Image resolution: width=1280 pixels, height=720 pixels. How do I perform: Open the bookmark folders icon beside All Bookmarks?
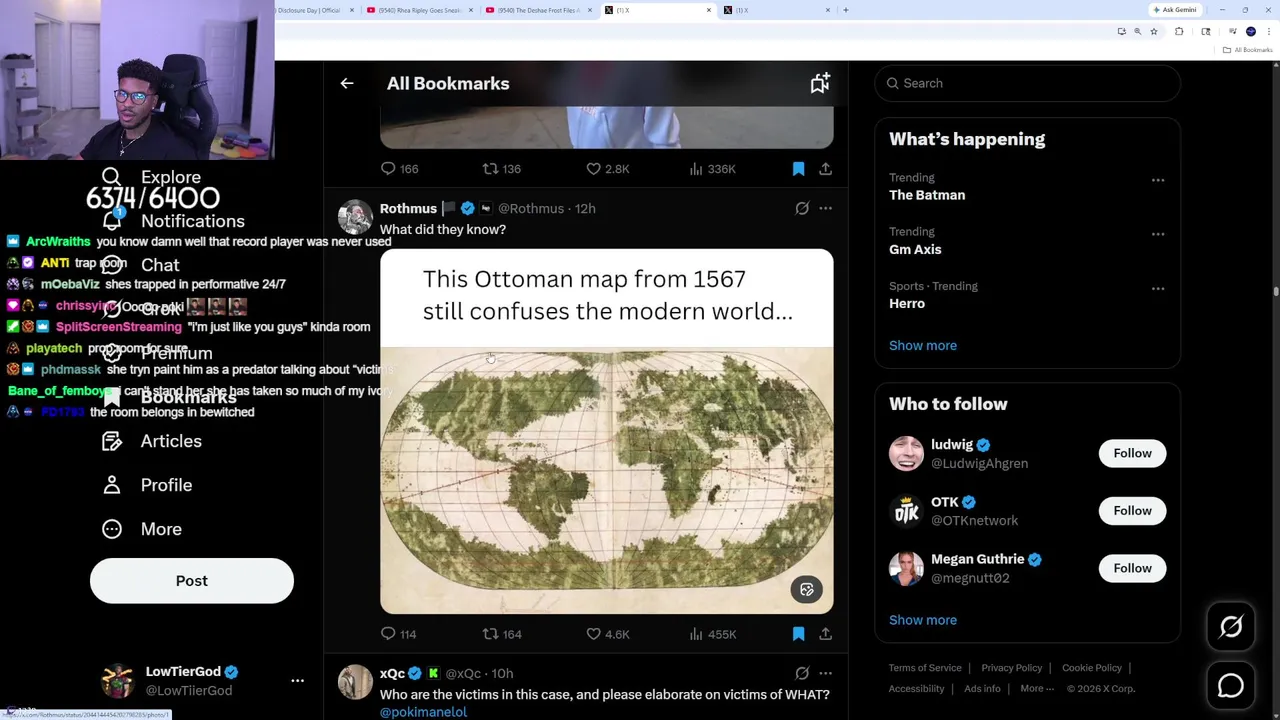click(x=820, y=84)
